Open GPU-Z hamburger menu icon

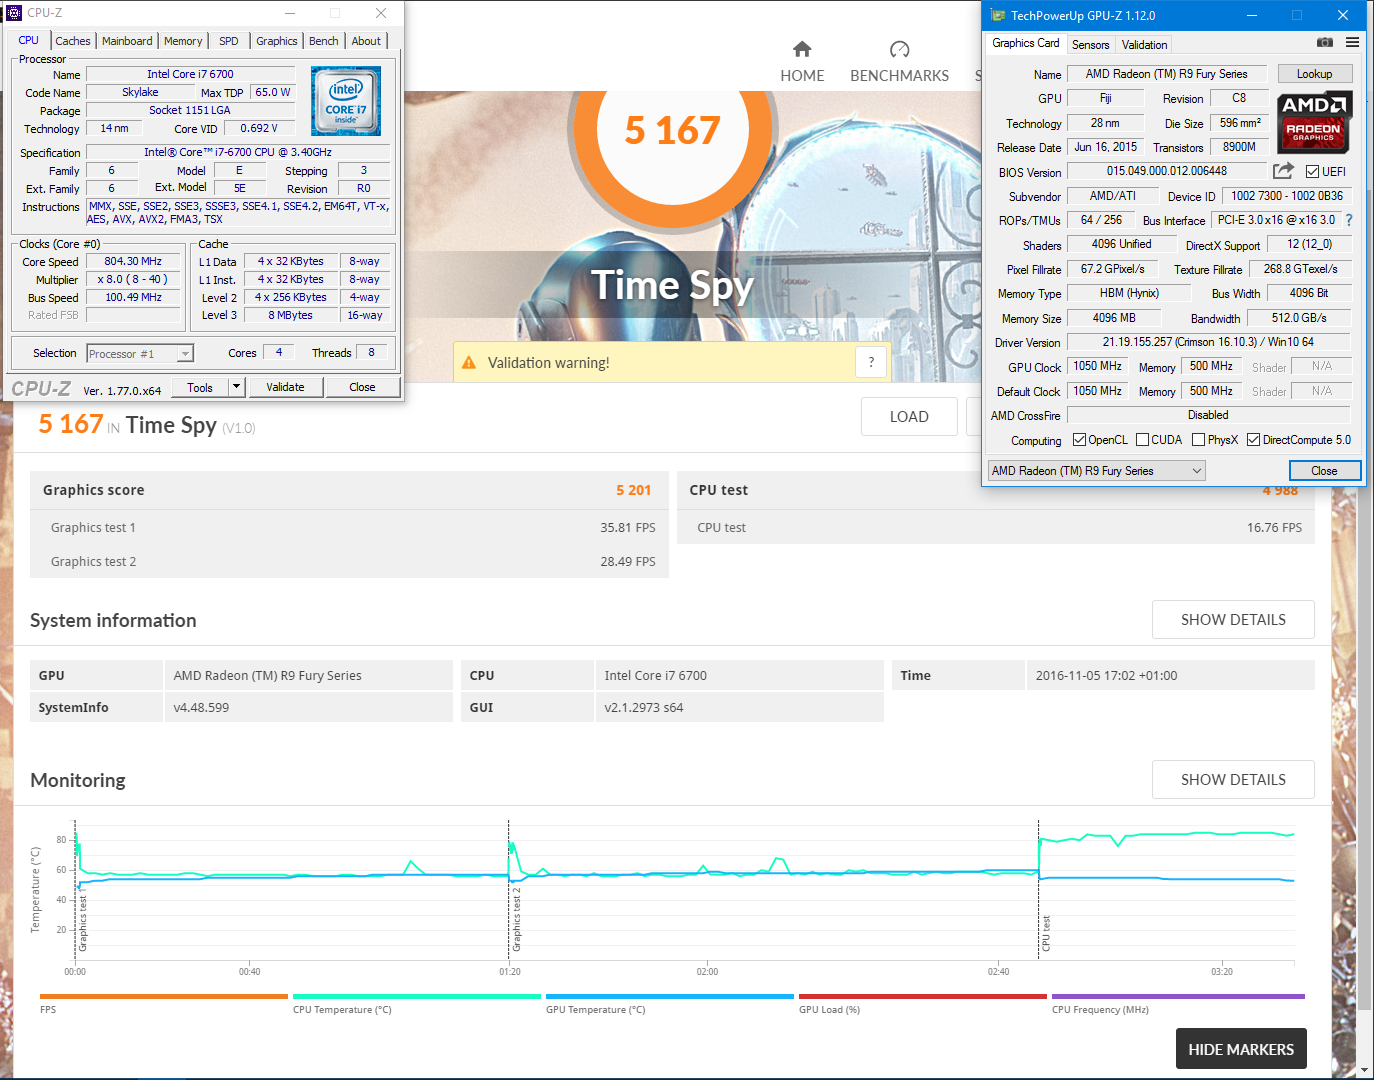coord(1352,43)
